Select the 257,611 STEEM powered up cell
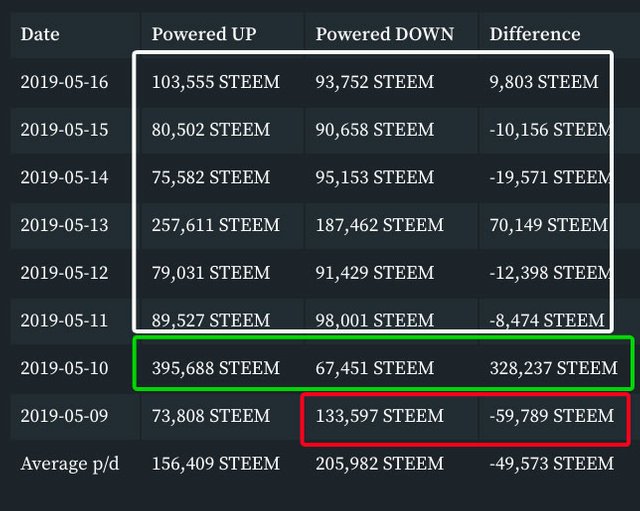This screenshot has width=640, height=511. coord(215,225)
